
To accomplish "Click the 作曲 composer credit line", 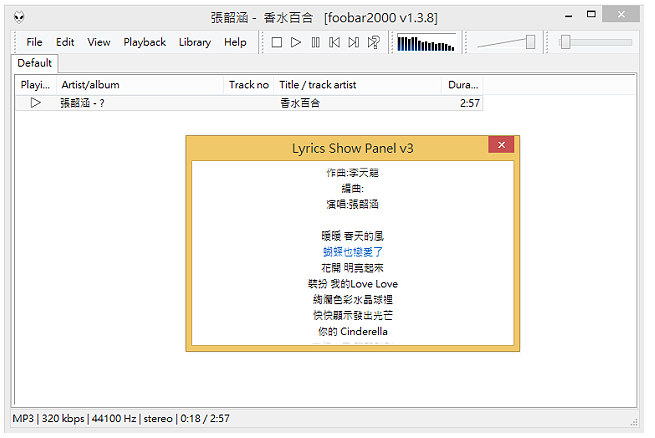I will click(x=353, y=172).
